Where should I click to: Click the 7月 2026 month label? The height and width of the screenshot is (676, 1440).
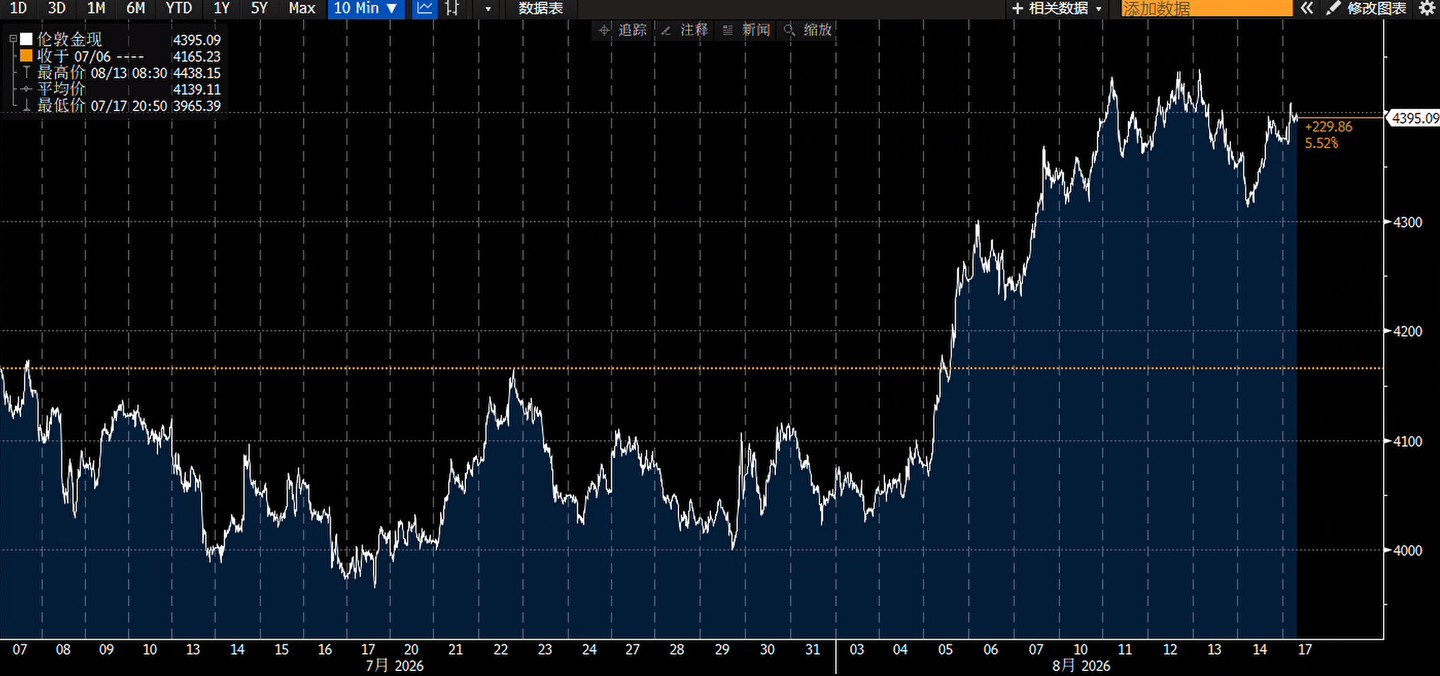394,666
